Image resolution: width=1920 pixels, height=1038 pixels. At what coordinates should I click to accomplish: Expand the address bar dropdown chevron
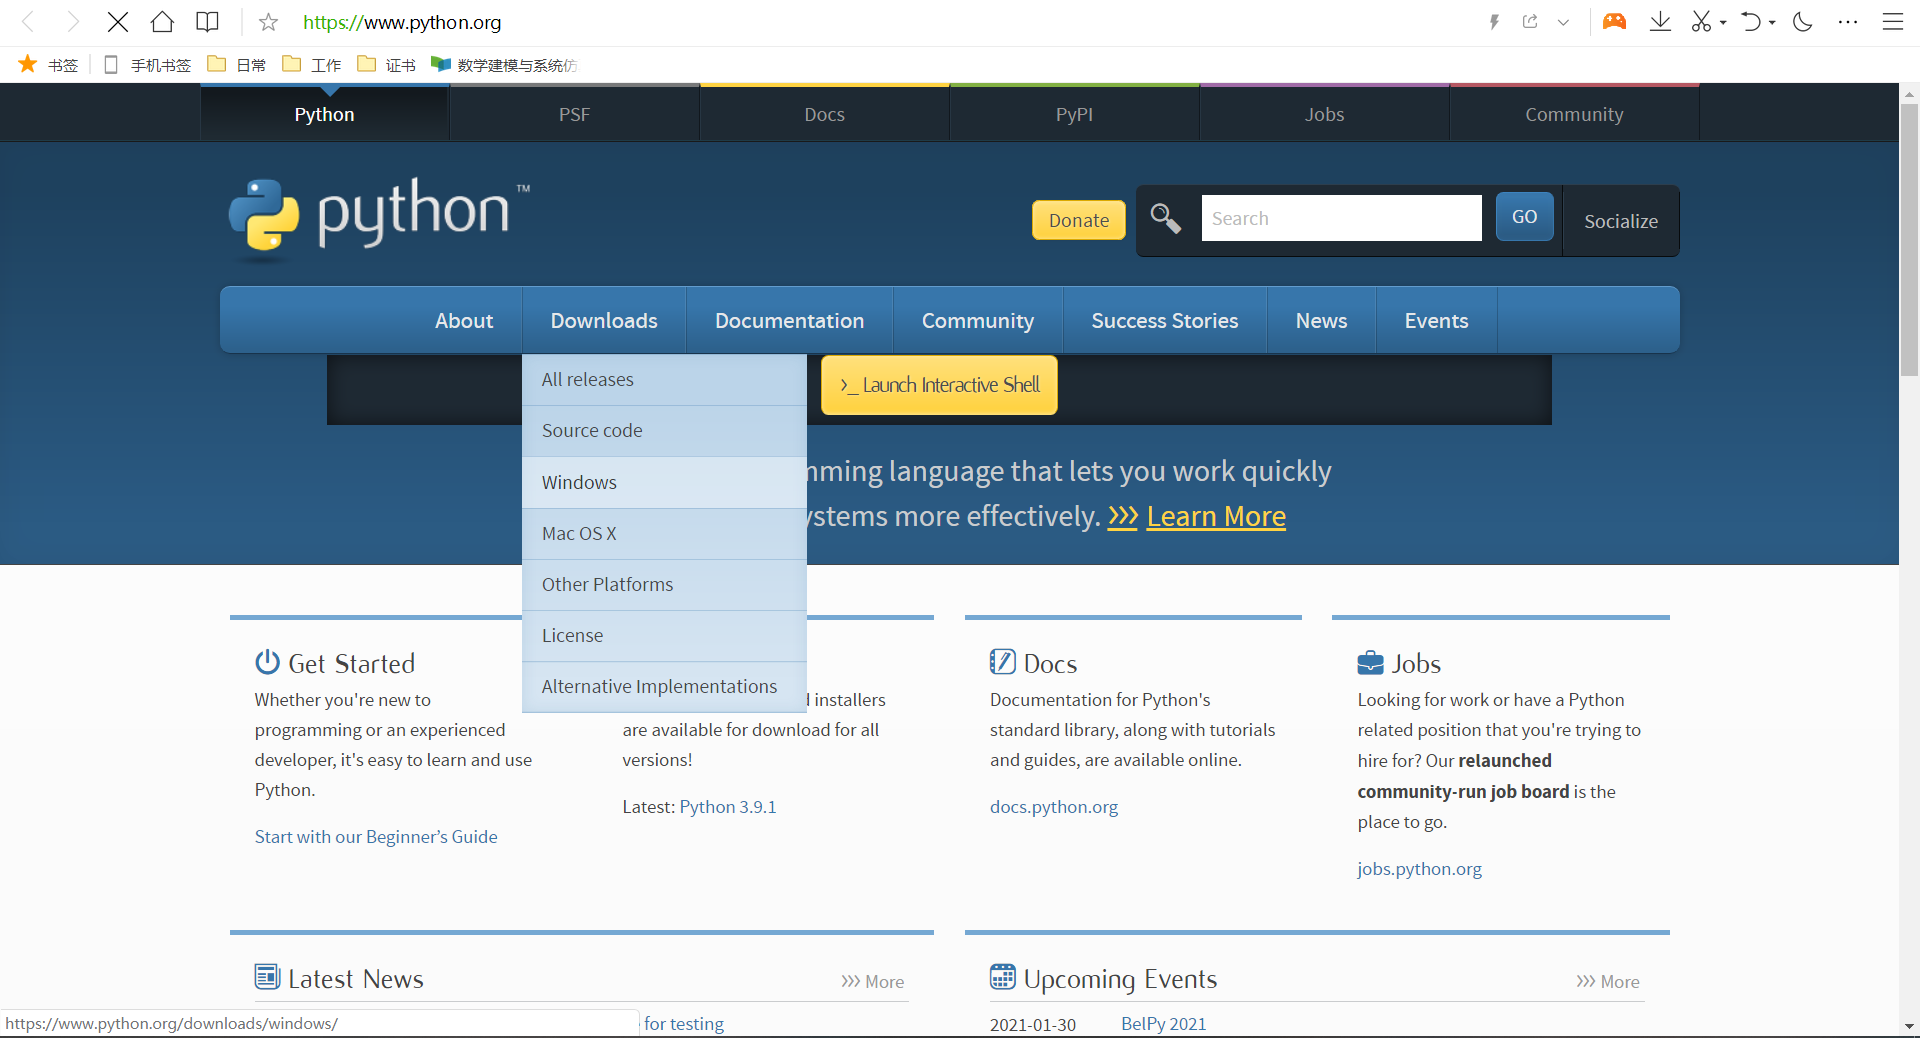tap(1563, 22)
